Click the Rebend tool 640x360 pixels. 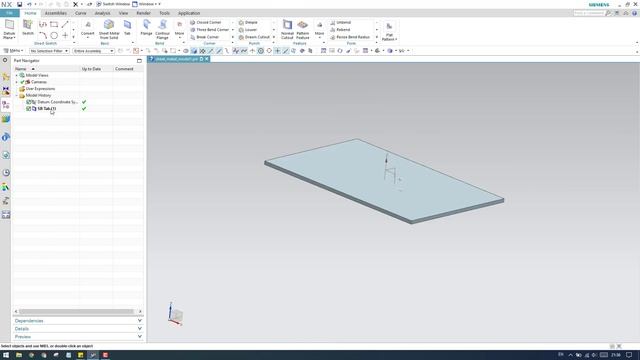tap(340, 30)
